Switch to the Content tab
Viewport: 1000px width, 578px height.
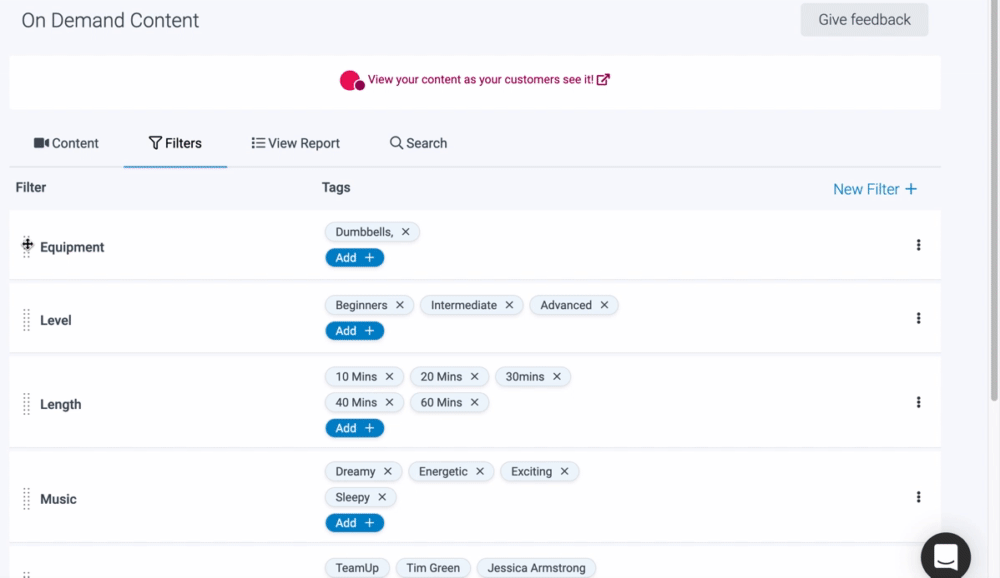(66, 143)
